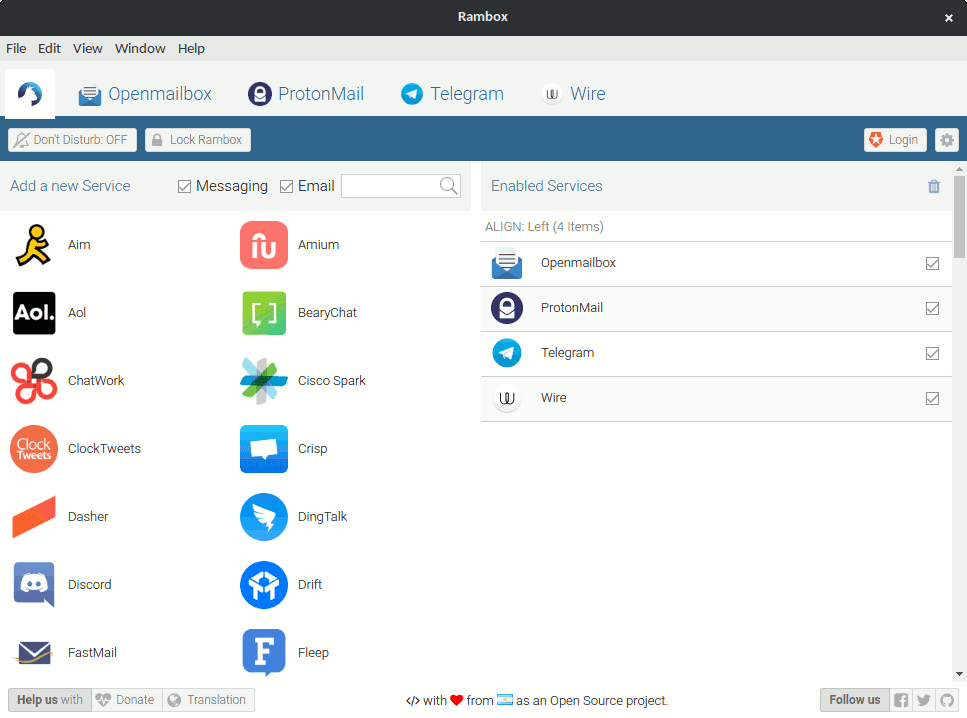Collapse the ALIGN: Left (4 Items) group
Image resolution: width=967 pixels, height=718 pixels.
pos(544,226)
